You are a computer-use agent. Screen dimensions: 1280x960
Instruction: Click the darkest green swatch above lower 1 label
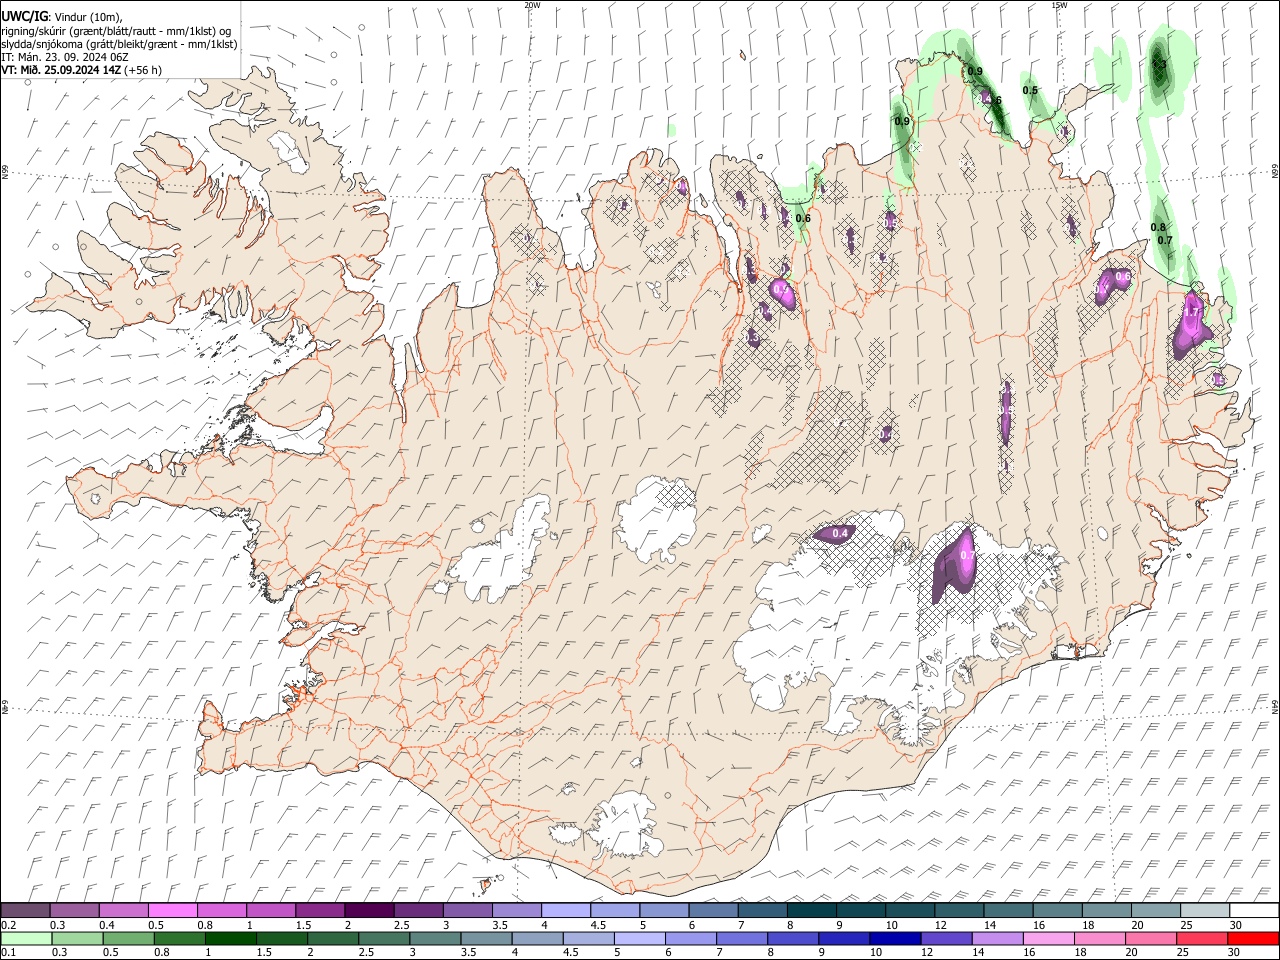pyautogui.click(x=231, y=938)
